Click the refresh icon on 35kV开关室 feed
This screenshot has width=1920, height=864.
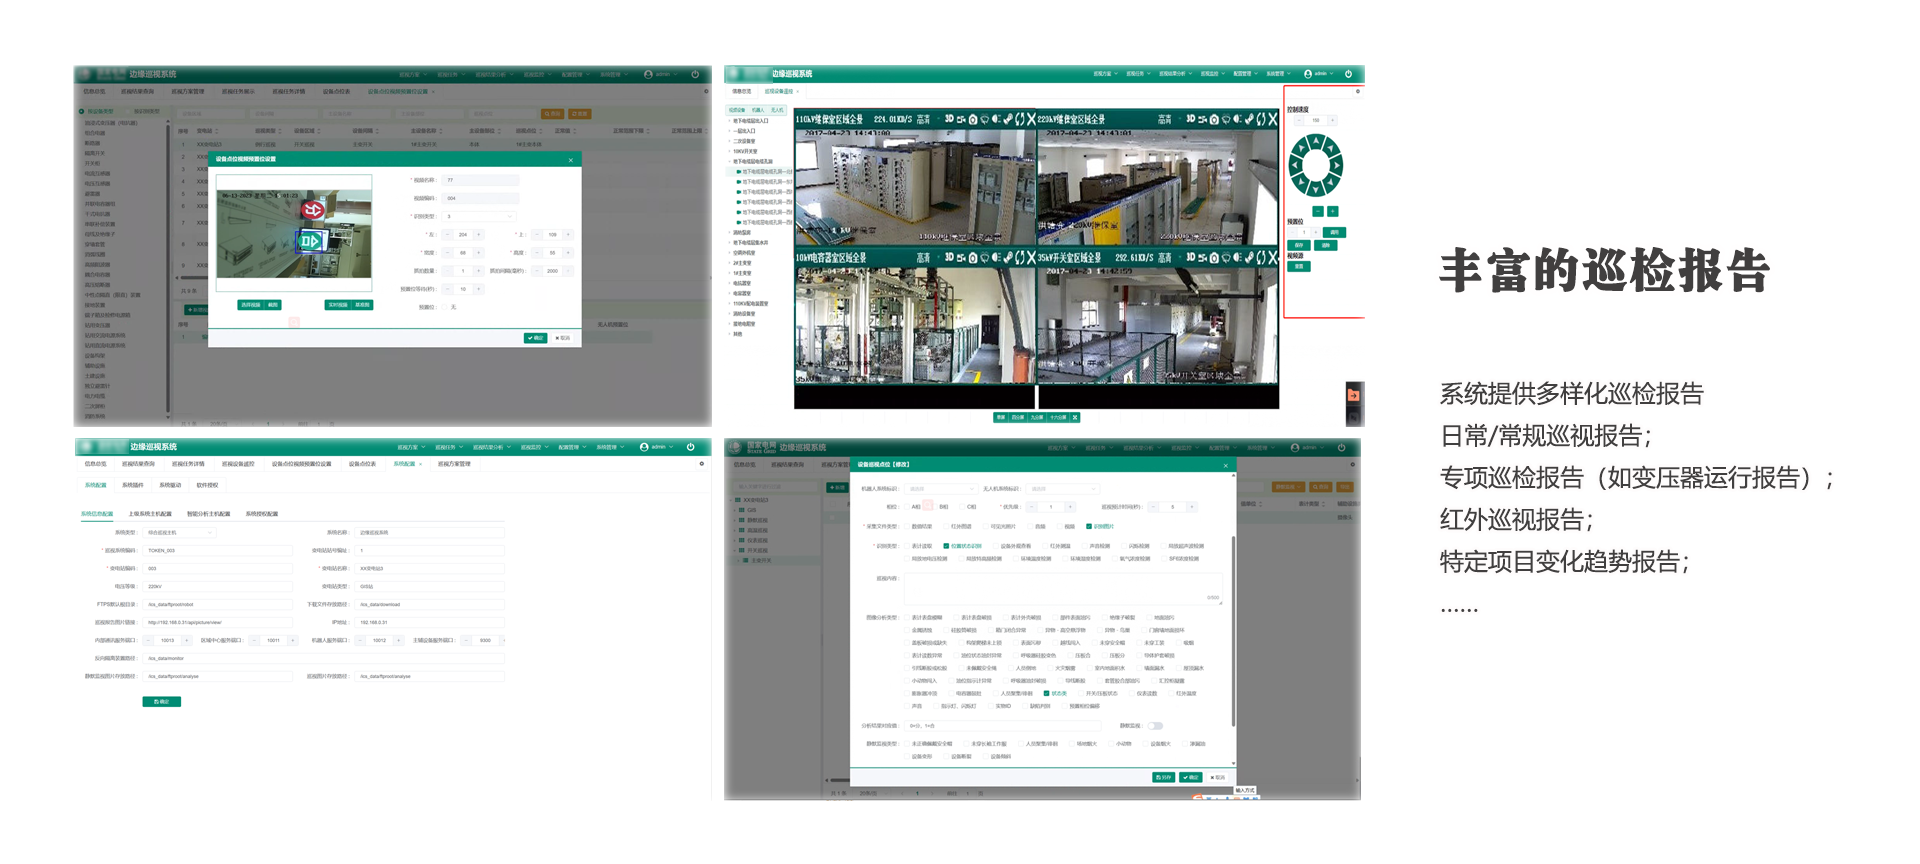tap(1262, 258)
